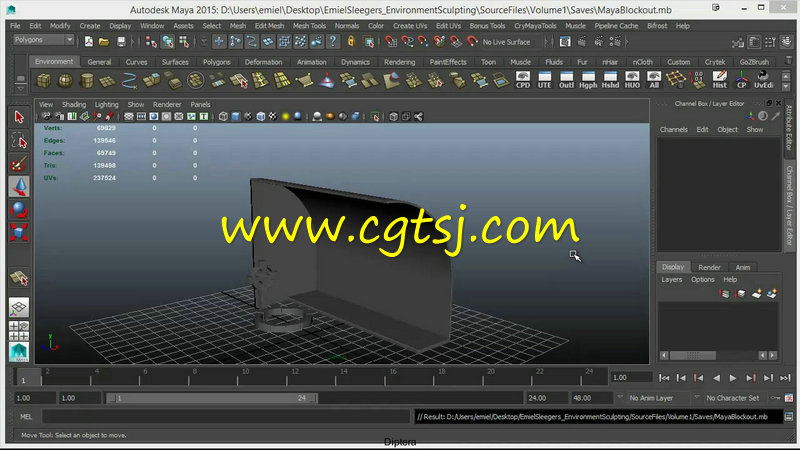800x450 pixels.
Task: Toggle auto keyframe button
Action: pos(776,398)
